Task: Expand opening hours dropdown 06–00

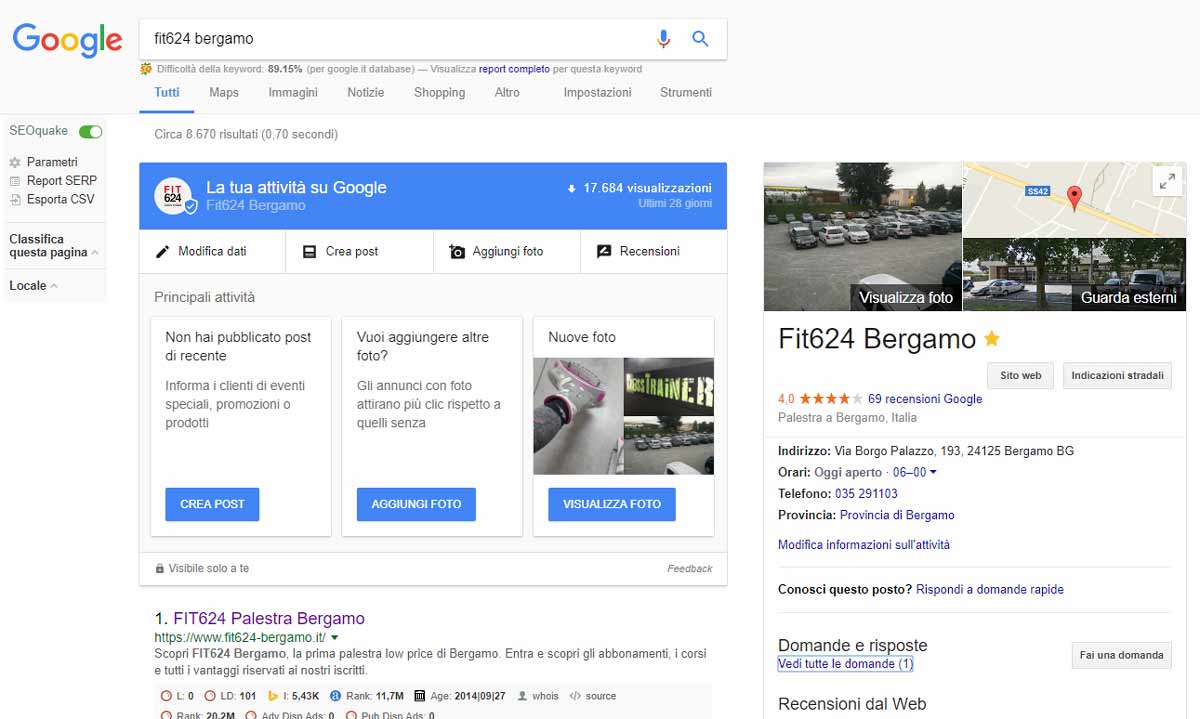Action: pyautogui.click(x=914, y=472)
